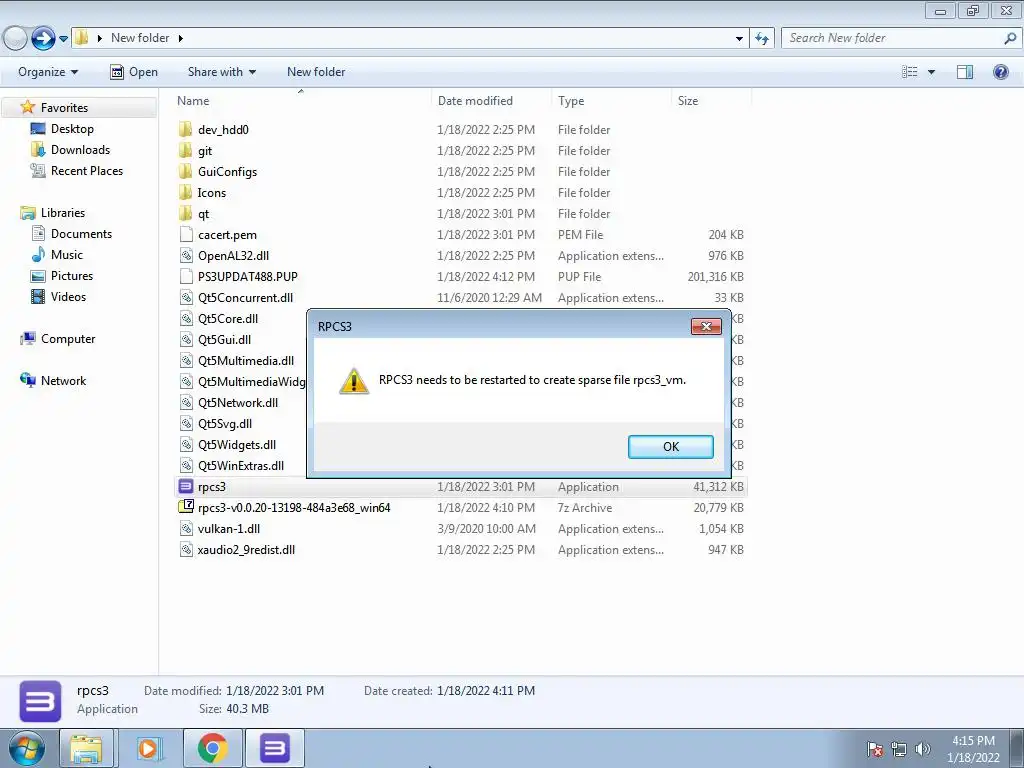Open Libraries in navigation pane
This screenshot has height=768, width=1024.
63,213
